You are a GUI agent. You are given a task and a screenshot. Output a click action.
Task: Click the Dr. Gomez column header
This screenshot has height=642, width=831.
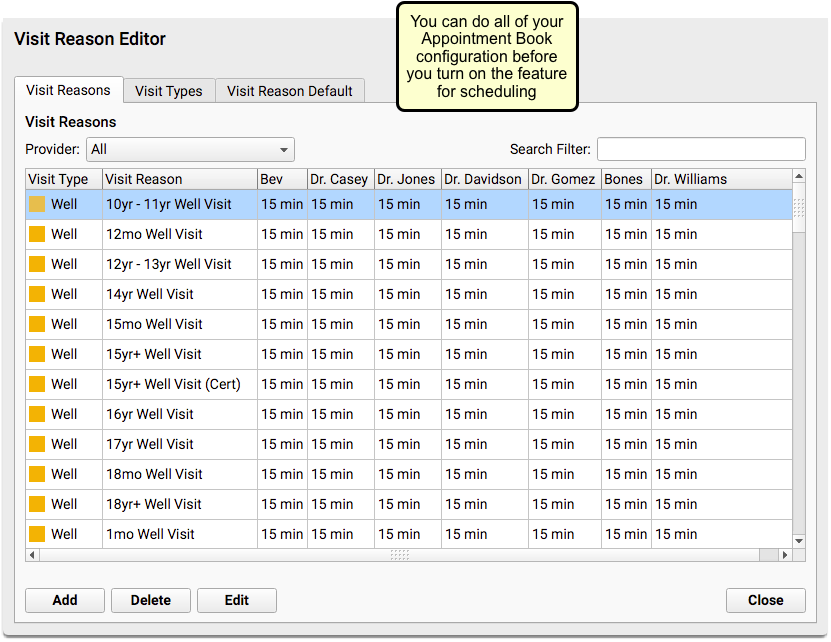point(565,179)
